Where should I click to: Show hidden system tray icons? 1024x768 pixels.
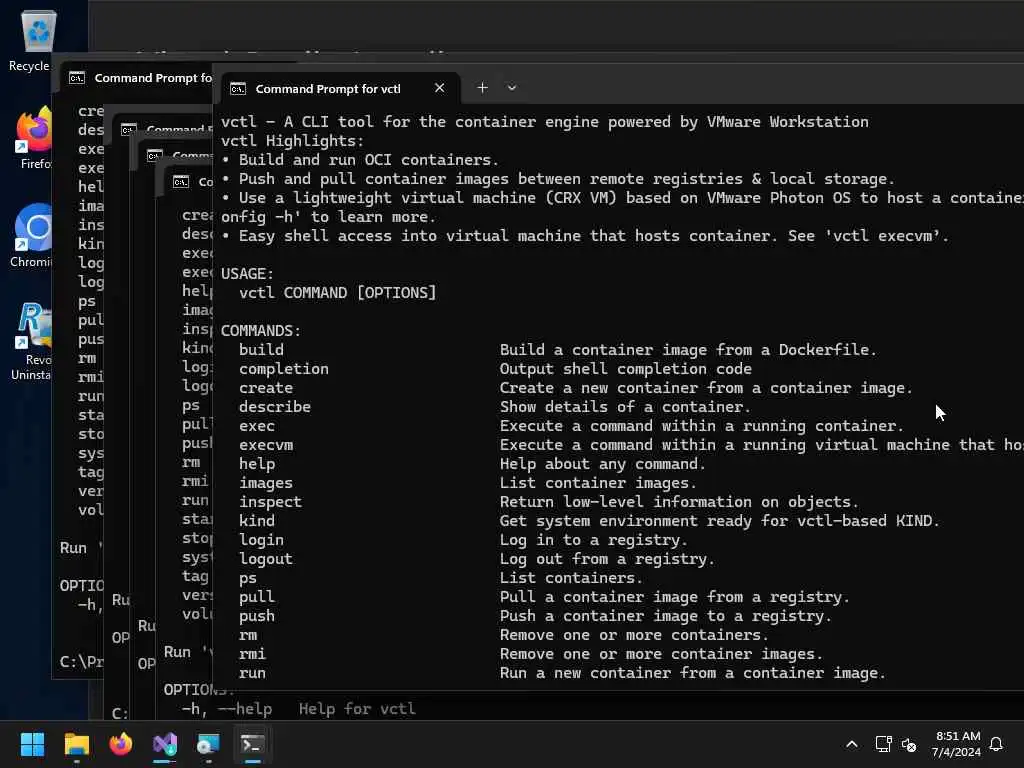click(x=852, y=744)
